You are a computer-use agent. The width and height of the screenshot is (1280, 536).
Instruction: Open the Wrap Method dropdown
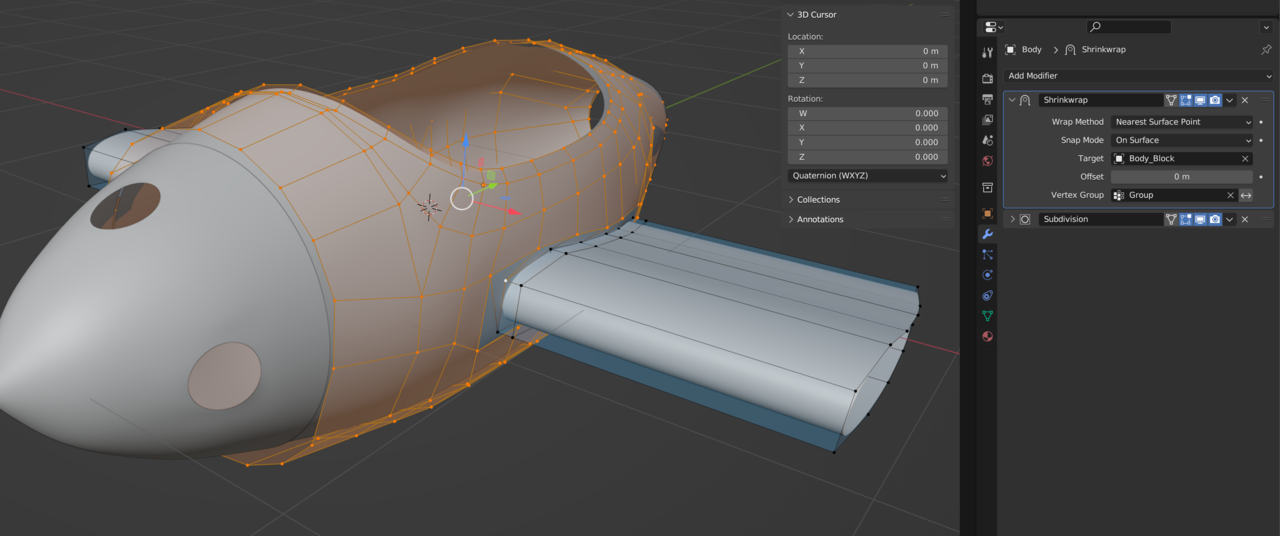(1181, 122)
